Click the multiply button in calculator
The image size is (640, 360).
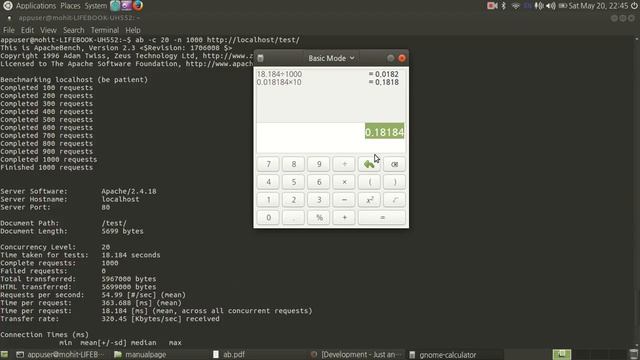point(344,182)
